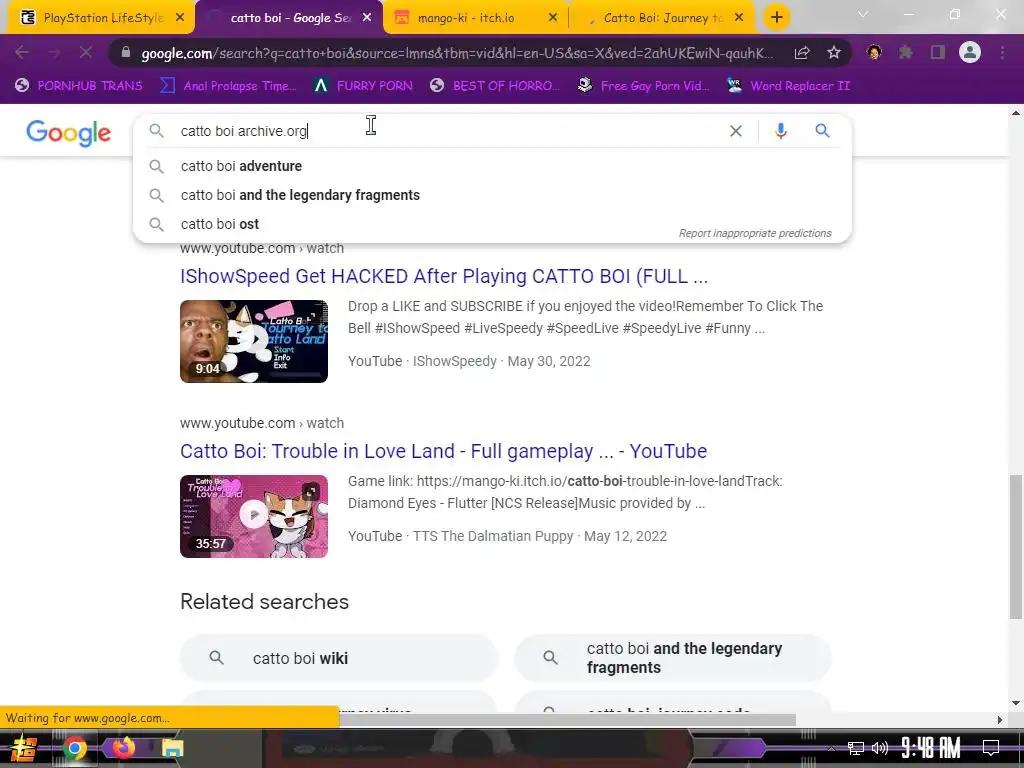The image size is (1024, 768).
Task: Open a new browser tab
Action: [776, 18]
